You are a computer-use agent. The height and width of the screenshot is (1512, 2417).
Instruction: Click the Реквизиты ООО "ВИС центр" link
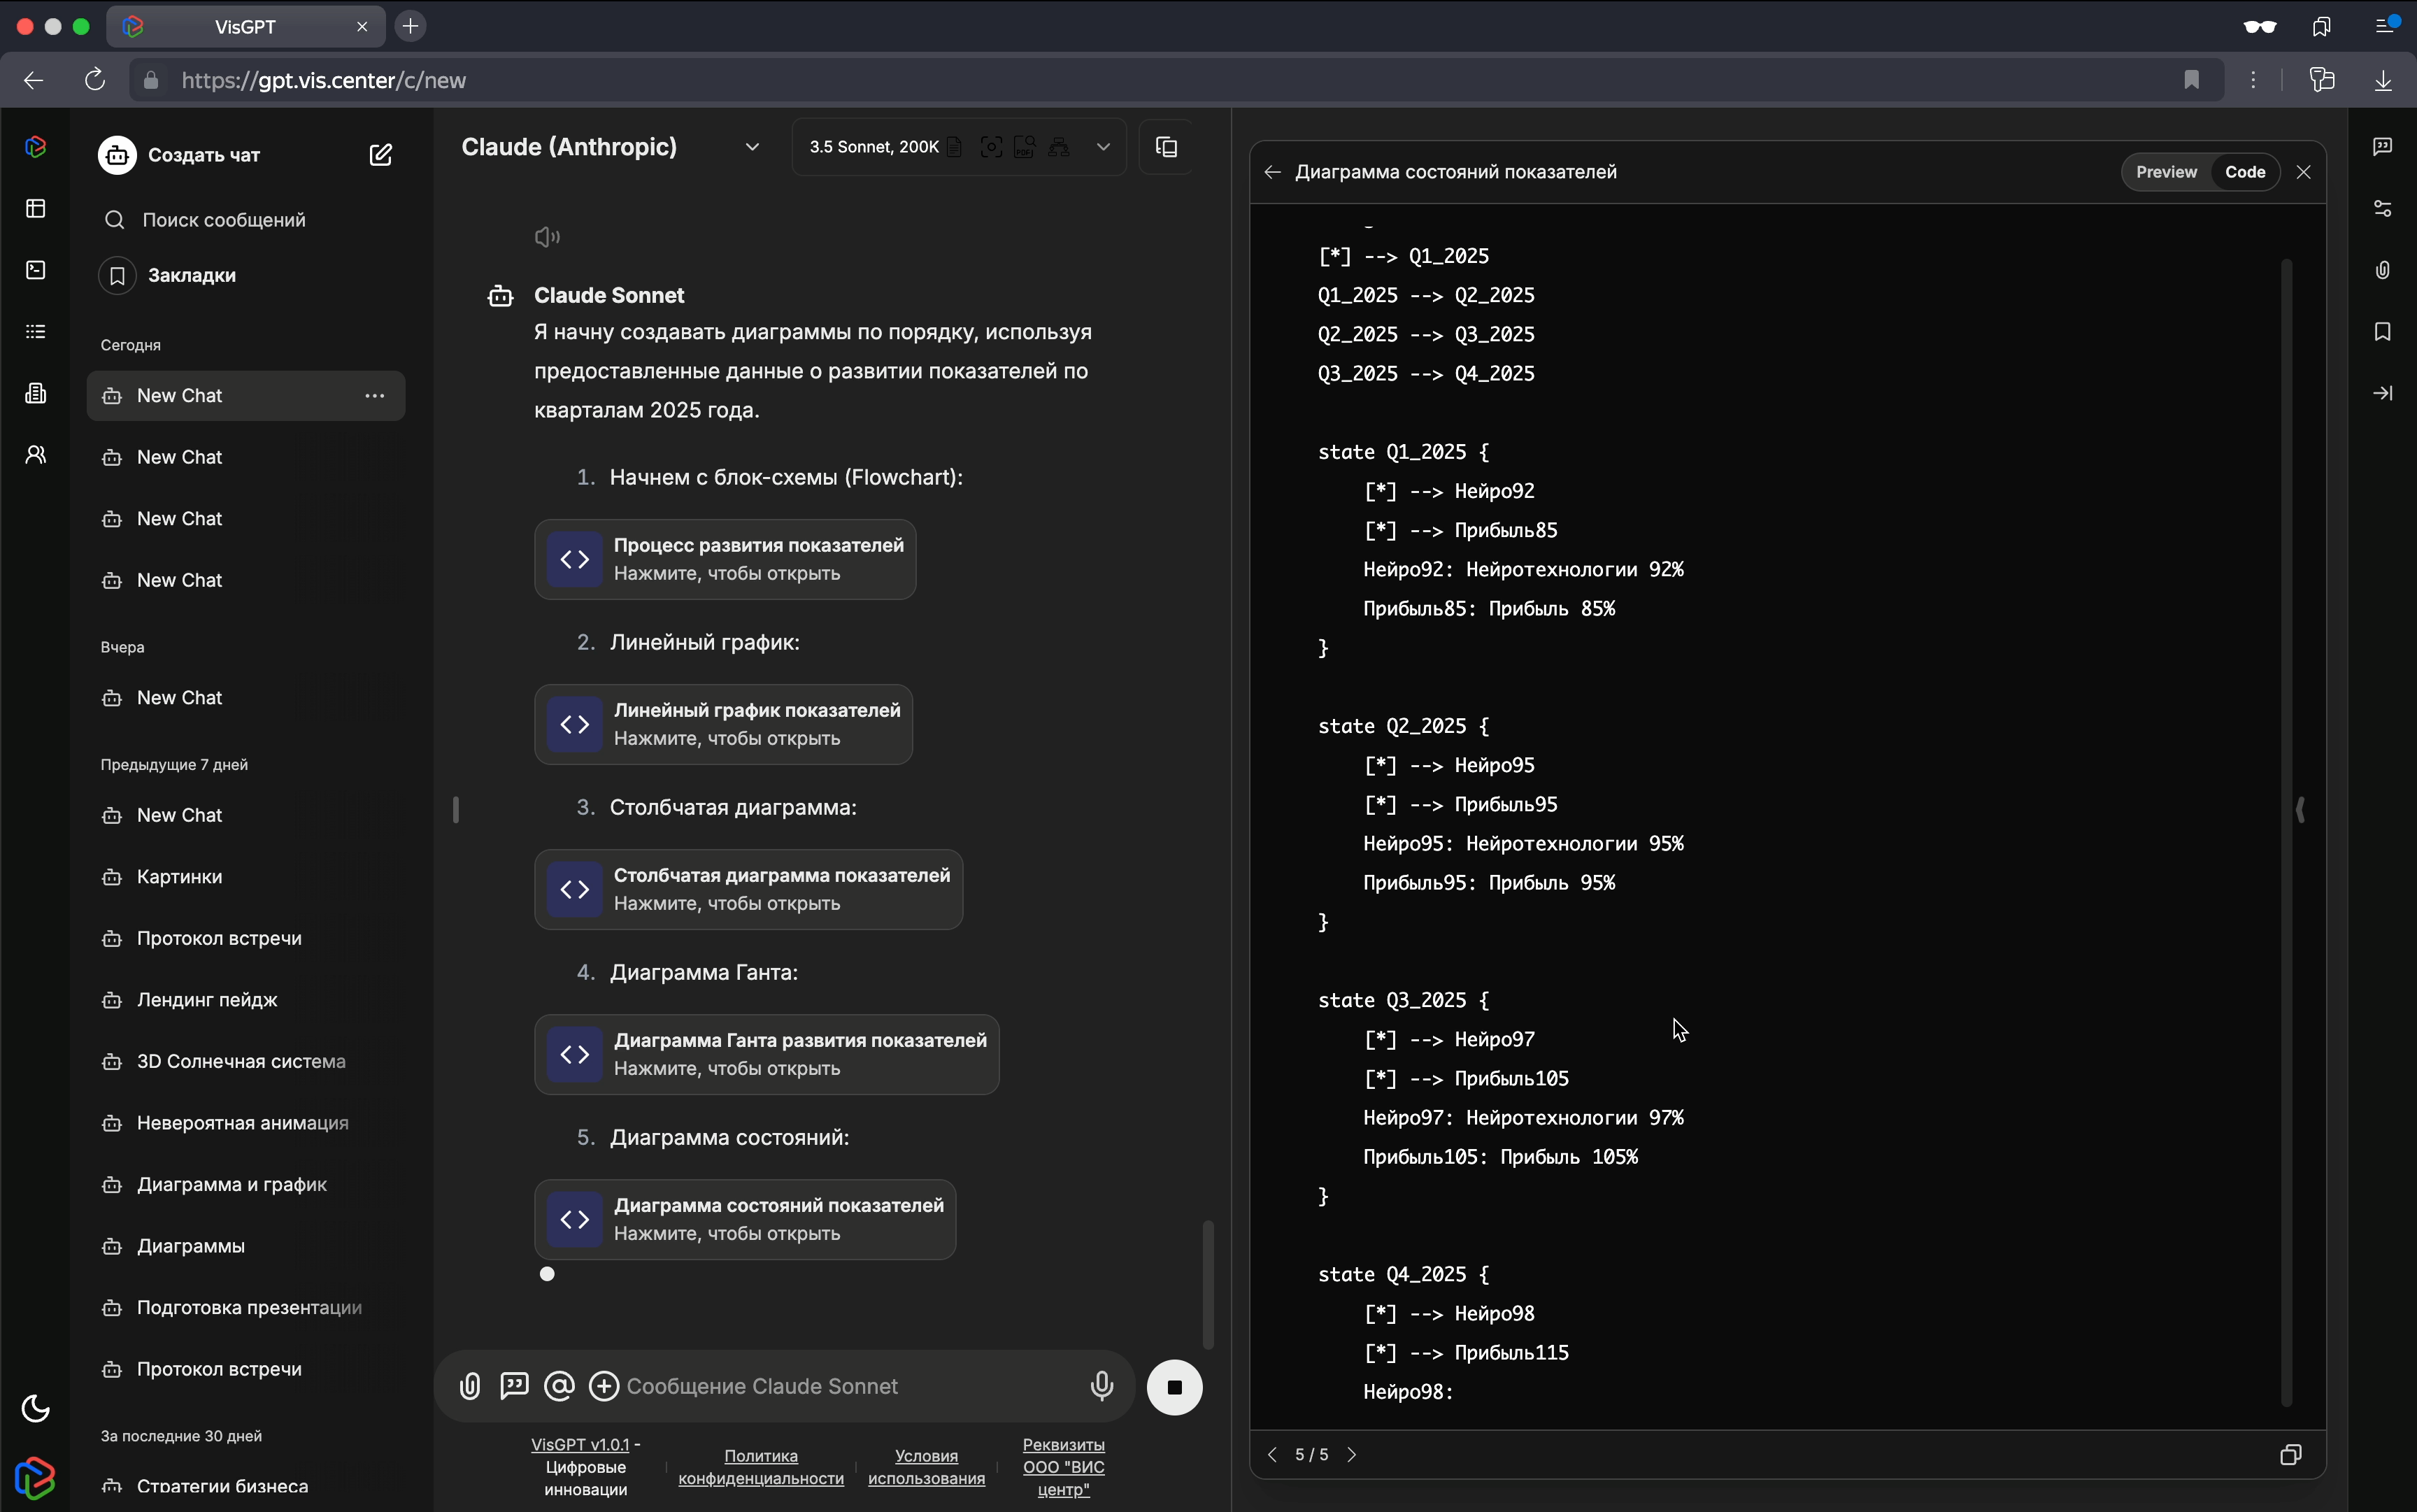[x=1063, y=1467]
